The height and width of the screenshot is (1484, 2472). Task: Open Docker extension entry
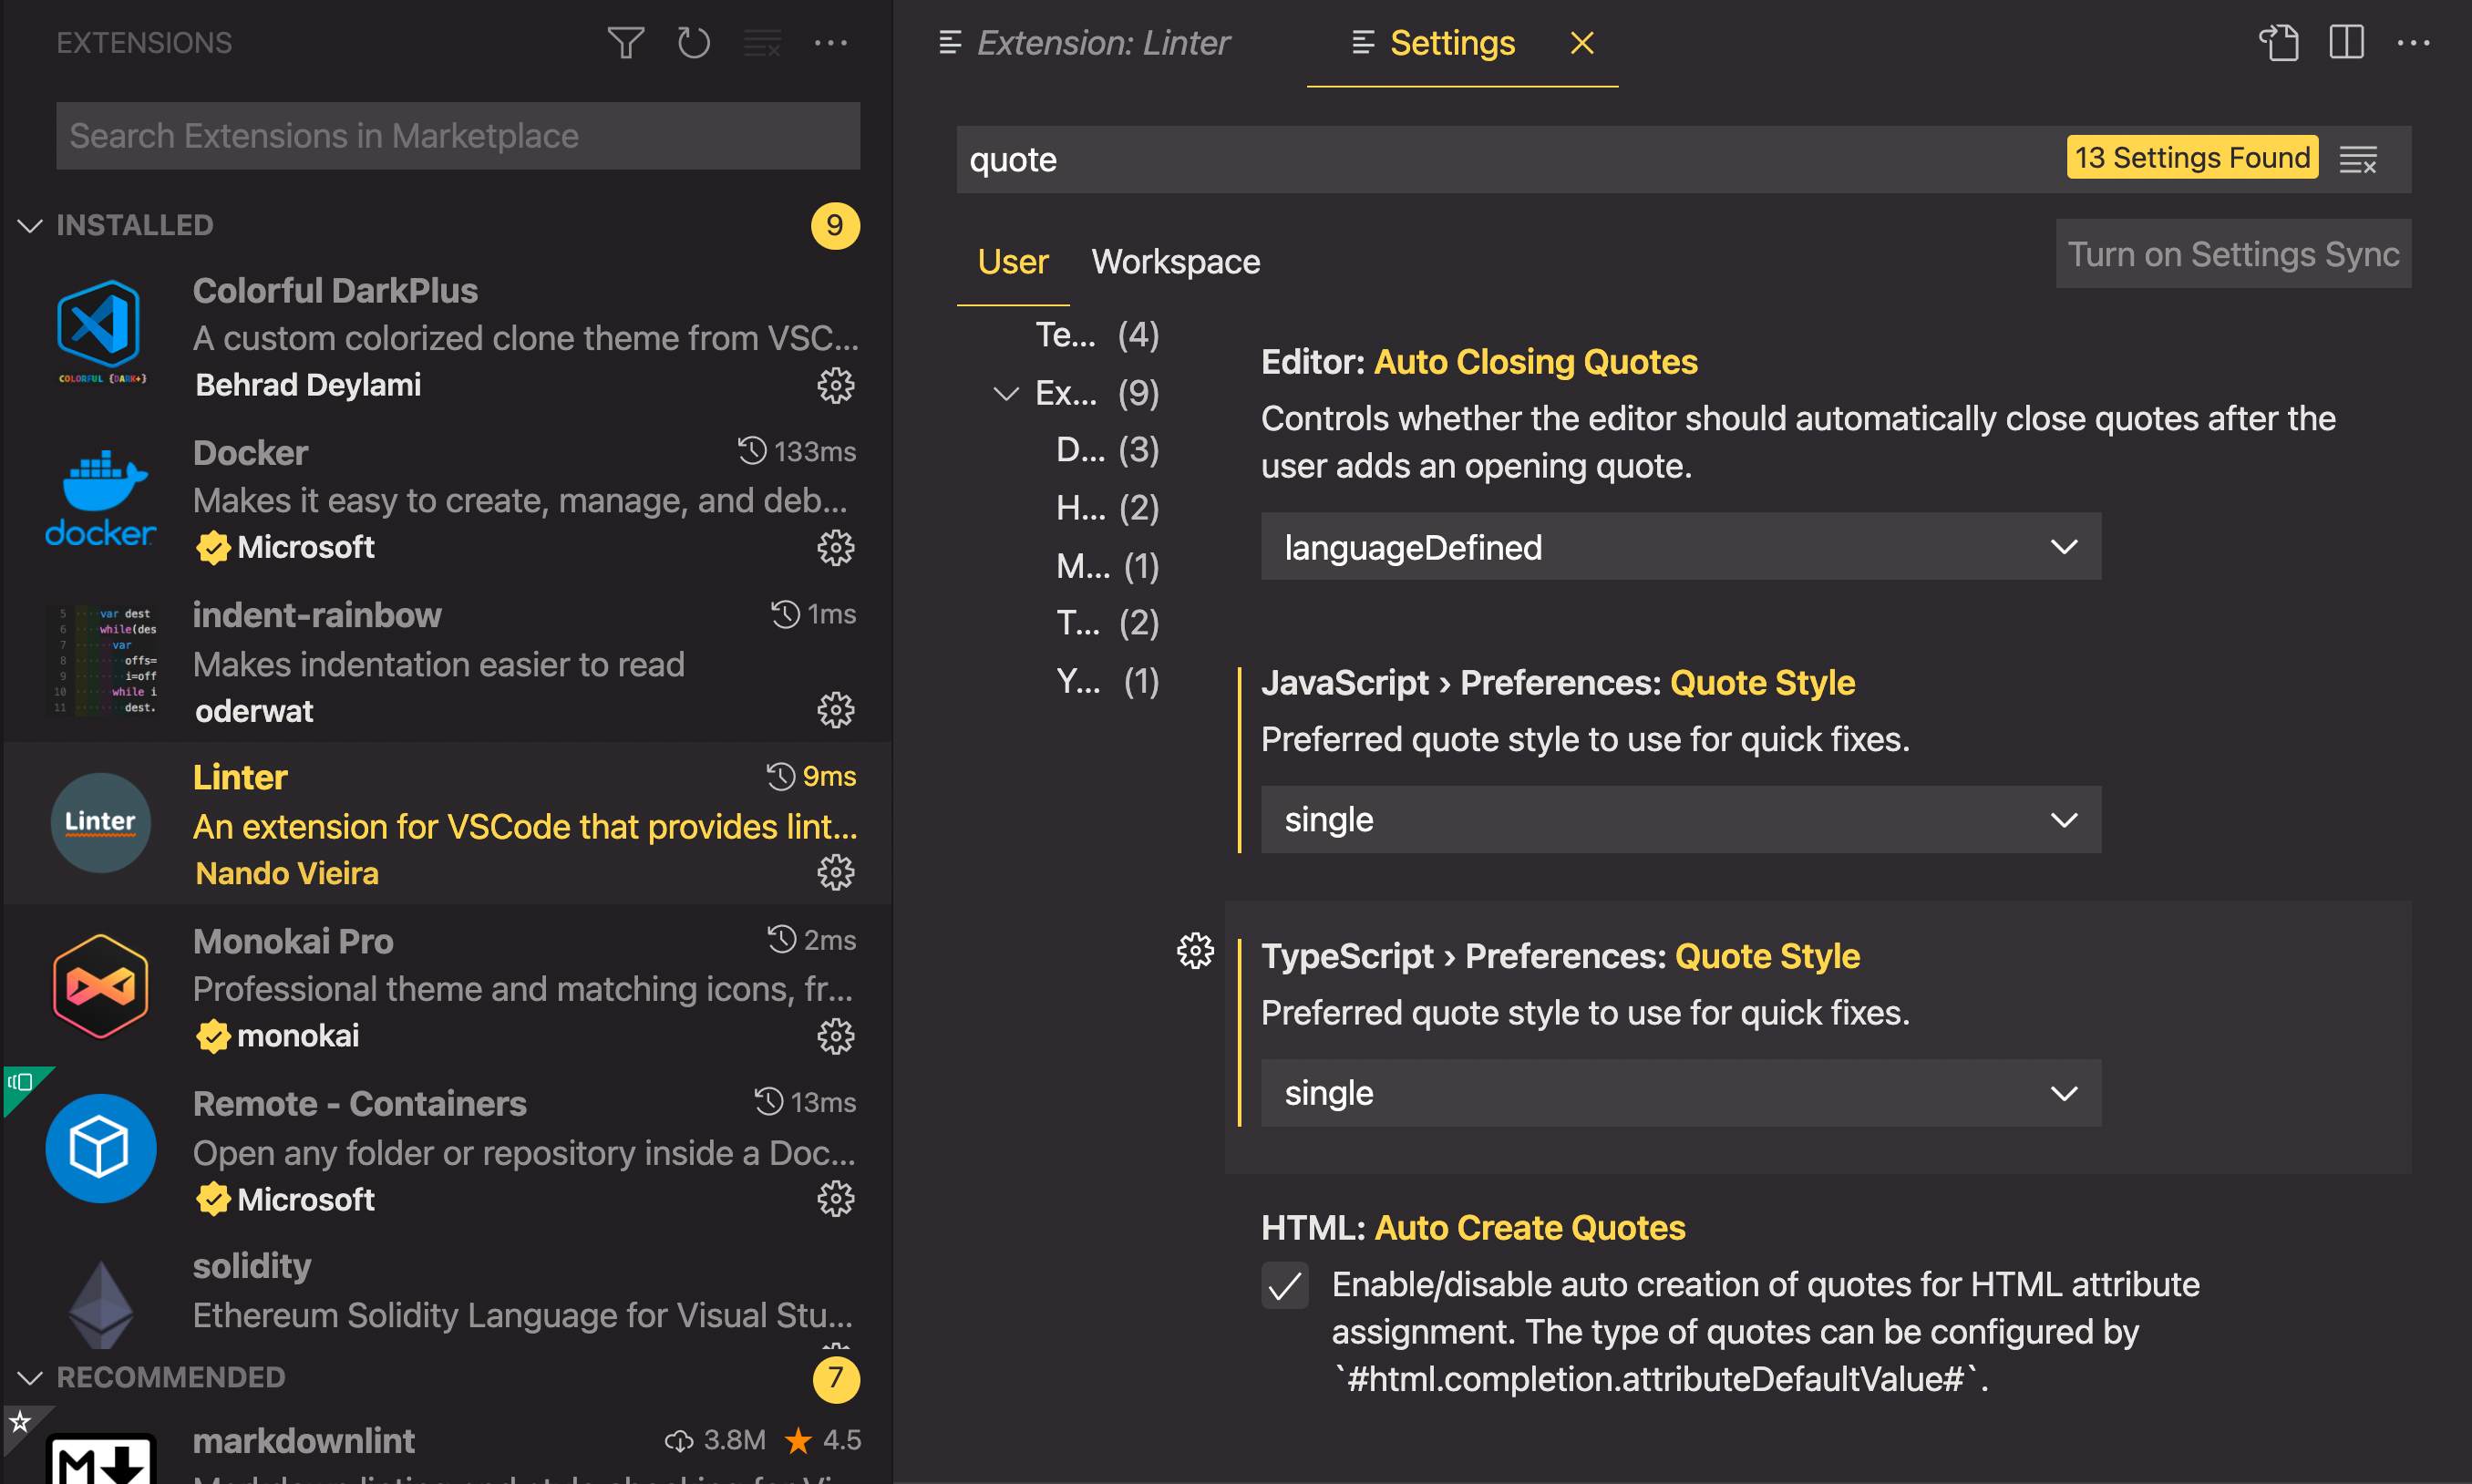point(446,498)
